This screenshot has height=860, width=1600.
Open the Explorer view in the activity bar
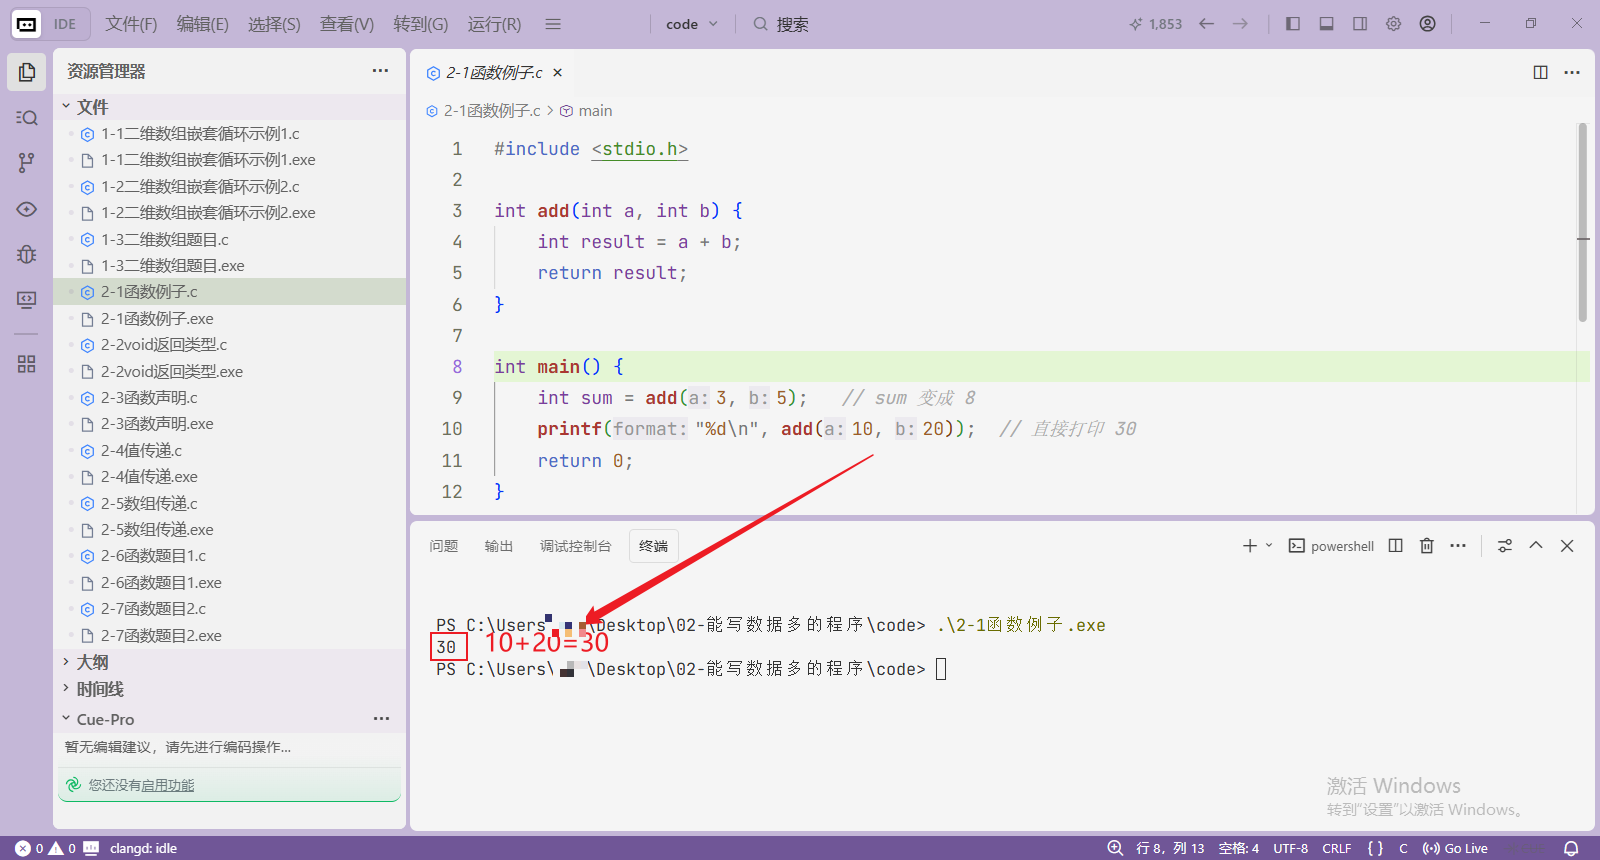click(x=27, y=72)
